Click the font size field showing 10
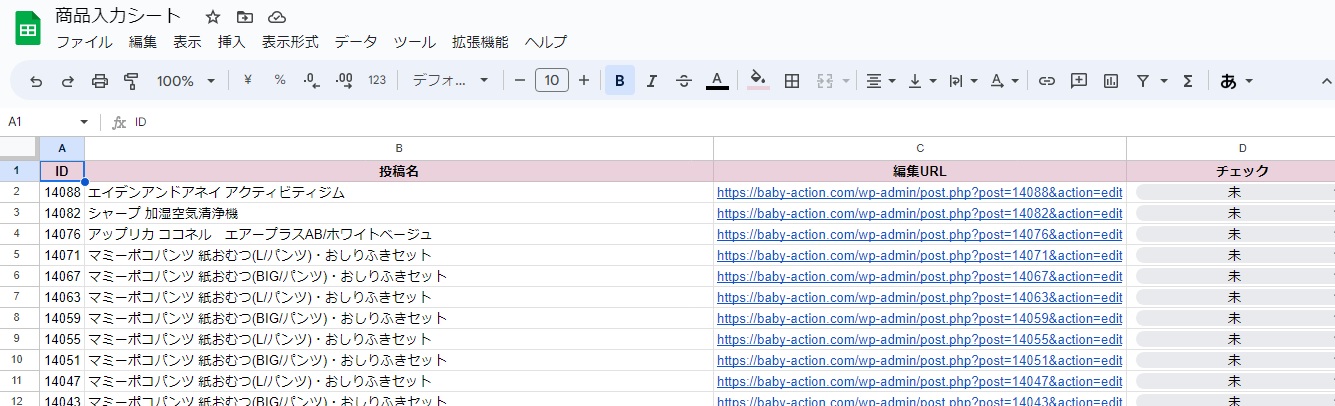The image size is (1335, 406). [552, 81]
